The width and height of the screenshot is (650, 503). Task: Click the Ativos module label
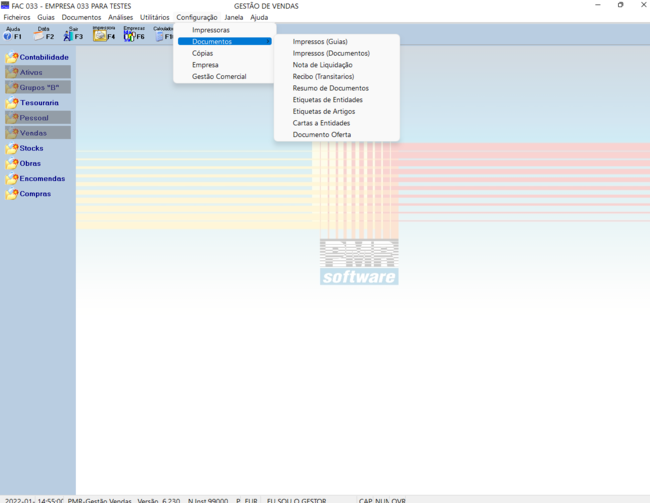coord(31,72)
